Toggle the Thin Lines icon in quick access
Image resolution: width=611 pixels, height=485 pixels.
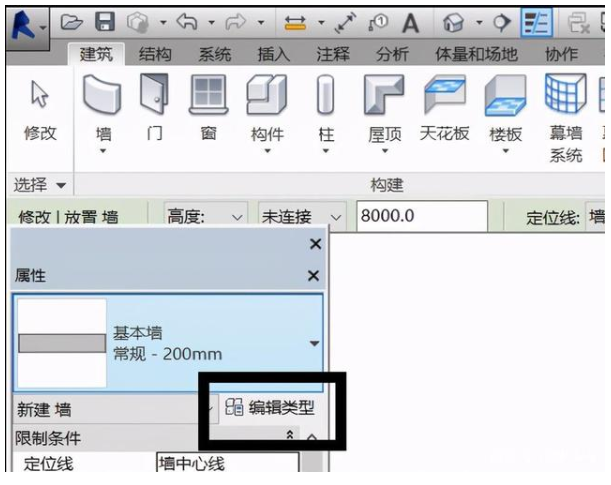pos(537,21)
